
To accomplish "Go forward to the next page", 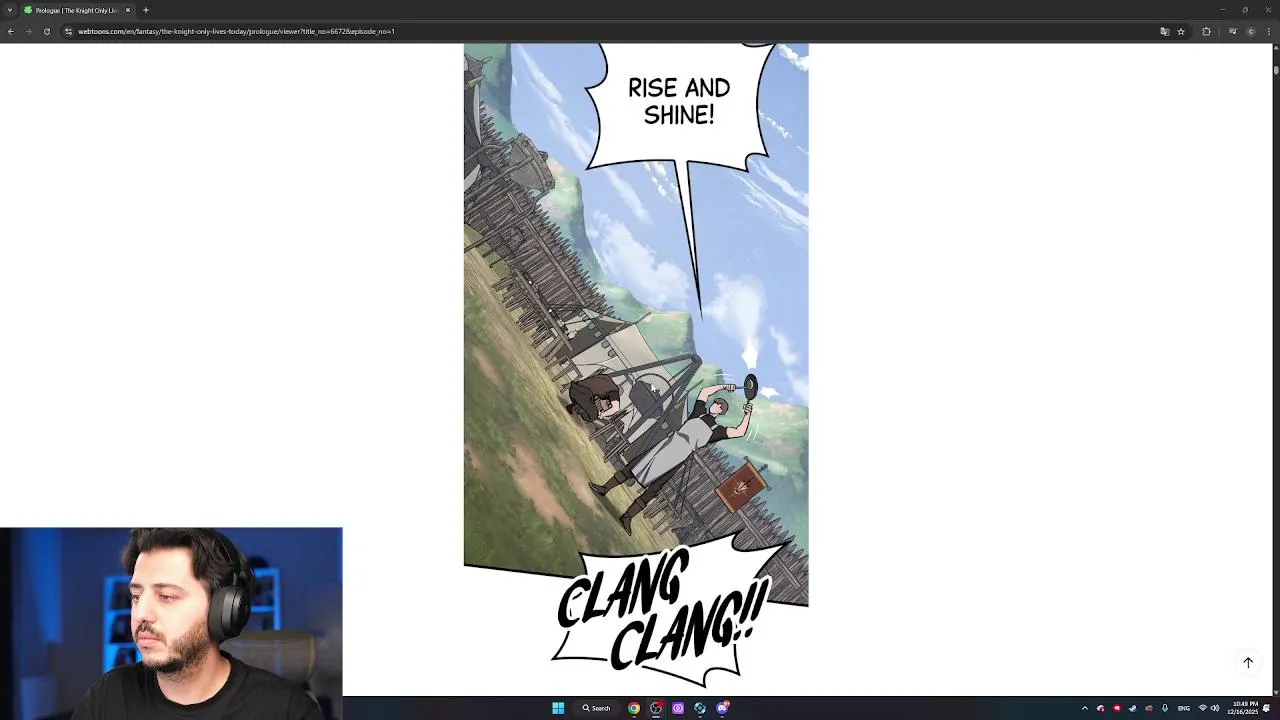I will tap(28, 31).
